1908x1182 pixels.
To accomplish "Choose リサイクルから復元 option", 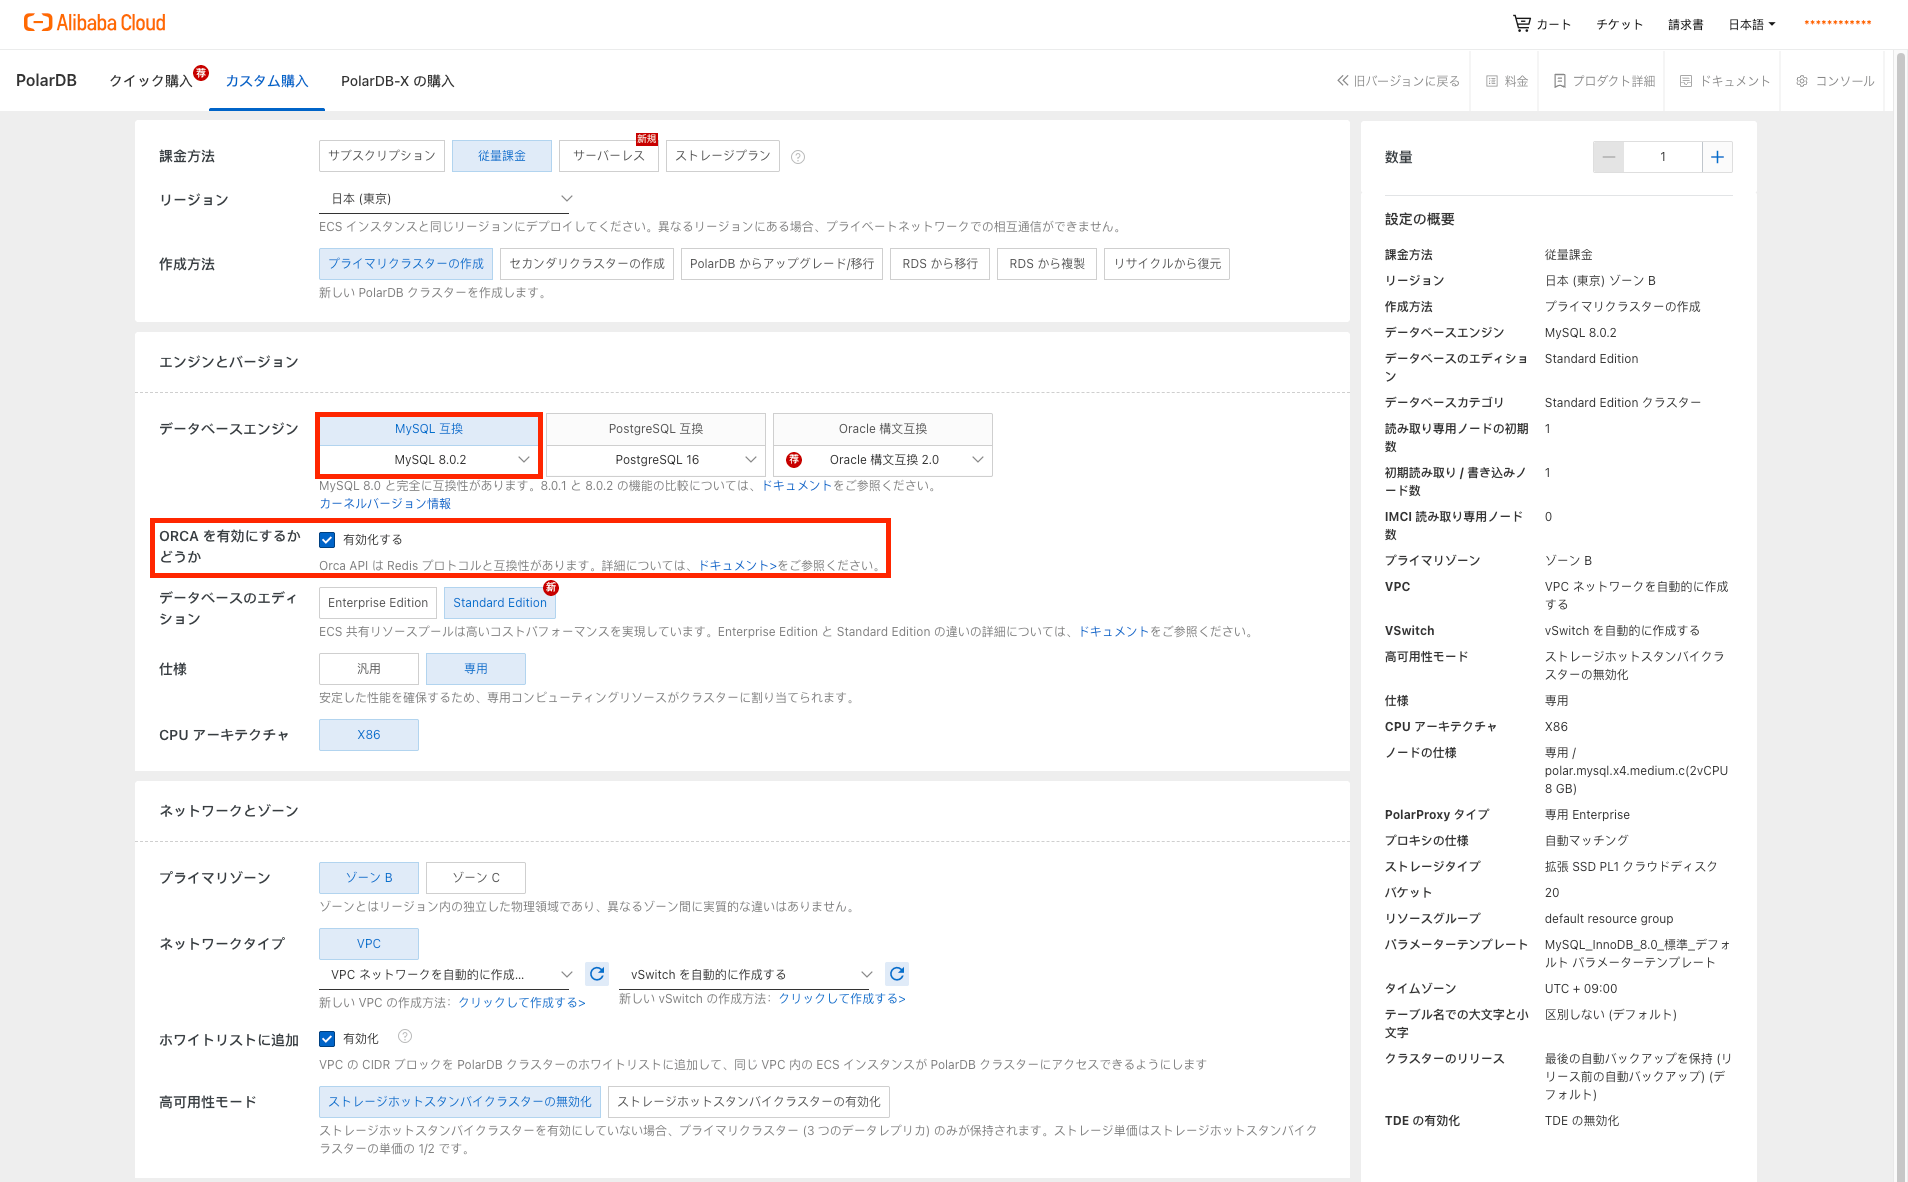I will (1167, 264).
